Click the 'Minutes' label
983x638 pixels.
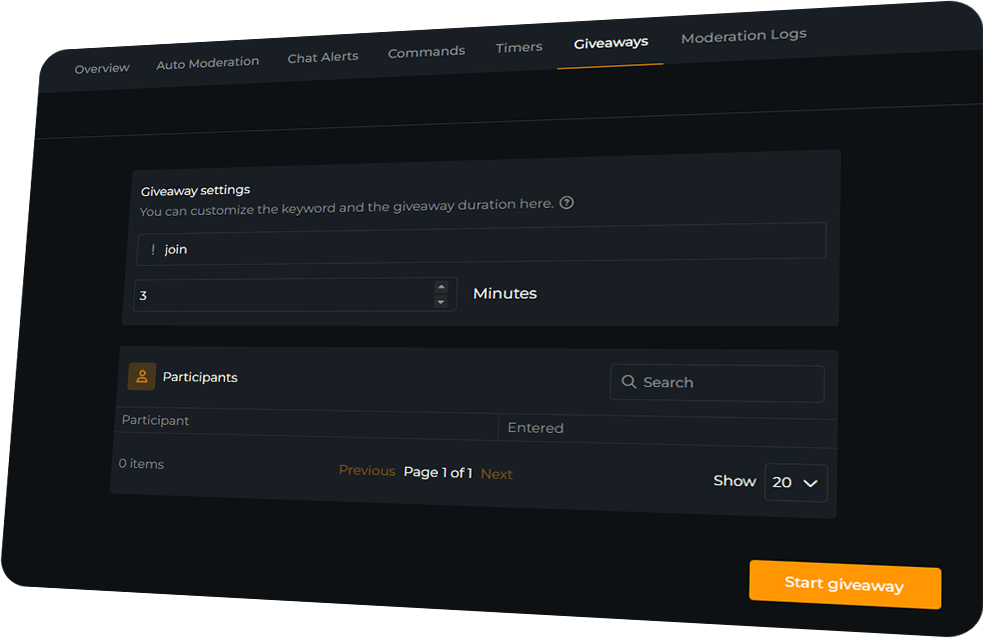pyautogui.click(x=505, y=293)
